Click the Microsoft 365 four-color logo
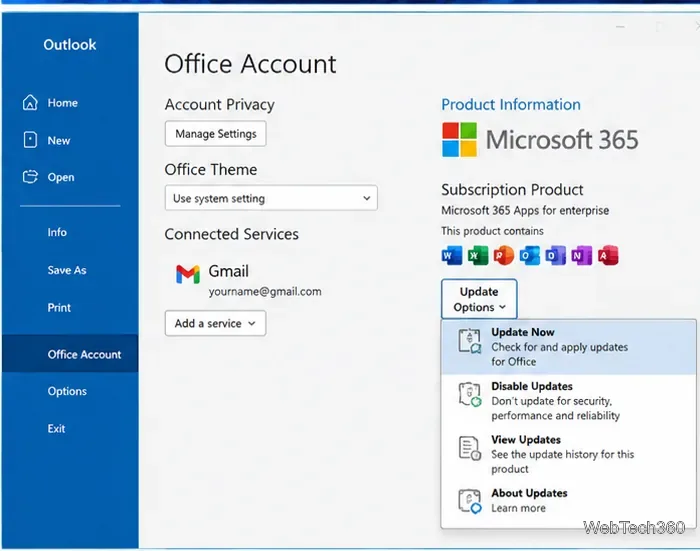This screenshot has width=700, height=551. (459, 140)
